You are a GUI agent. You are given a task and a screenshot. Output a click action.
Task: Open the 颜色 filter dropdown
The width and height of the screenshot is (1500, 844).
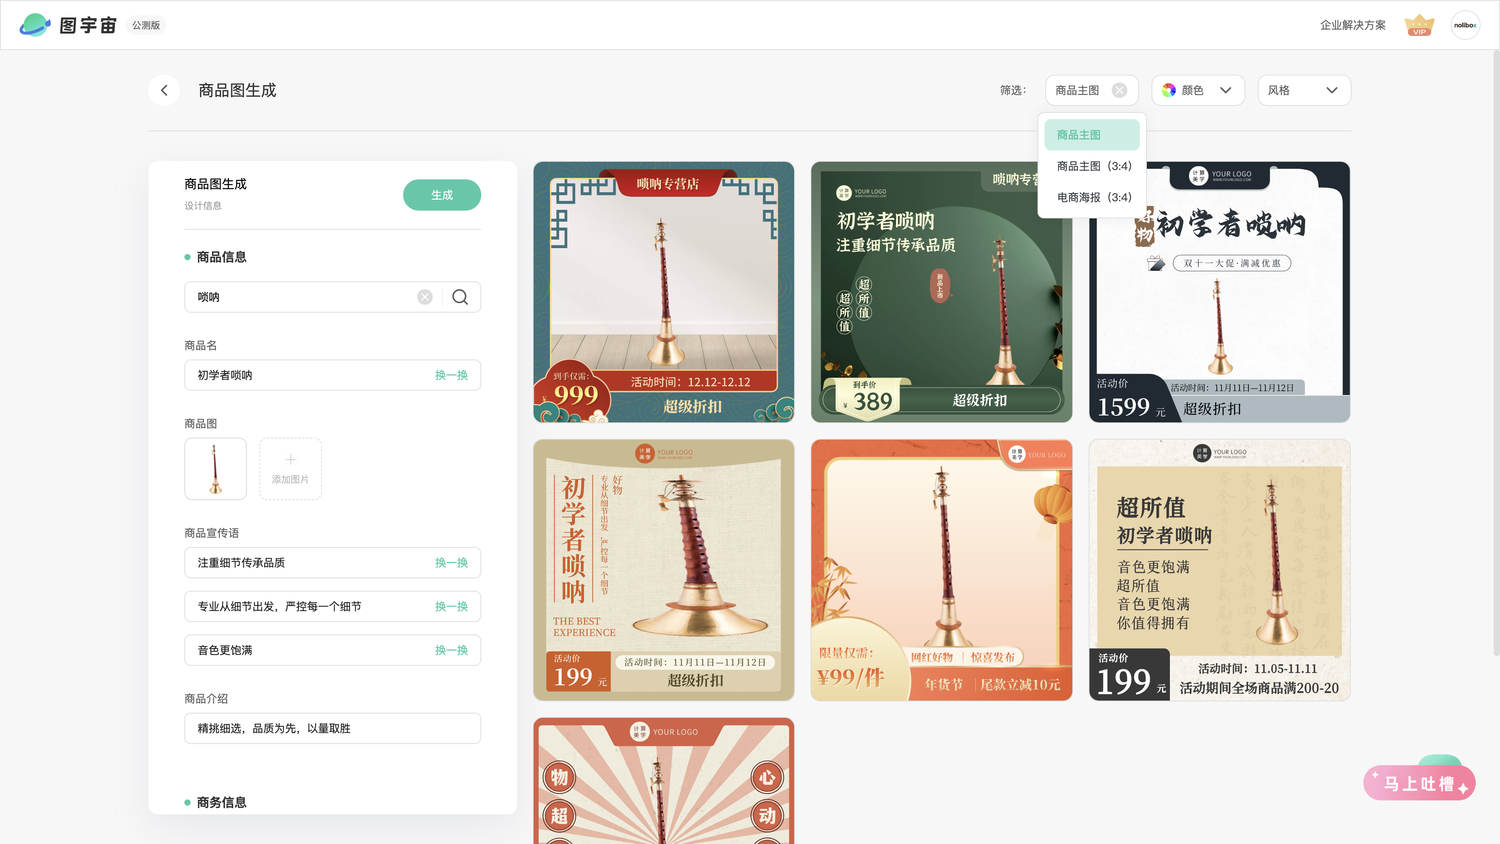coord(1198,90)
